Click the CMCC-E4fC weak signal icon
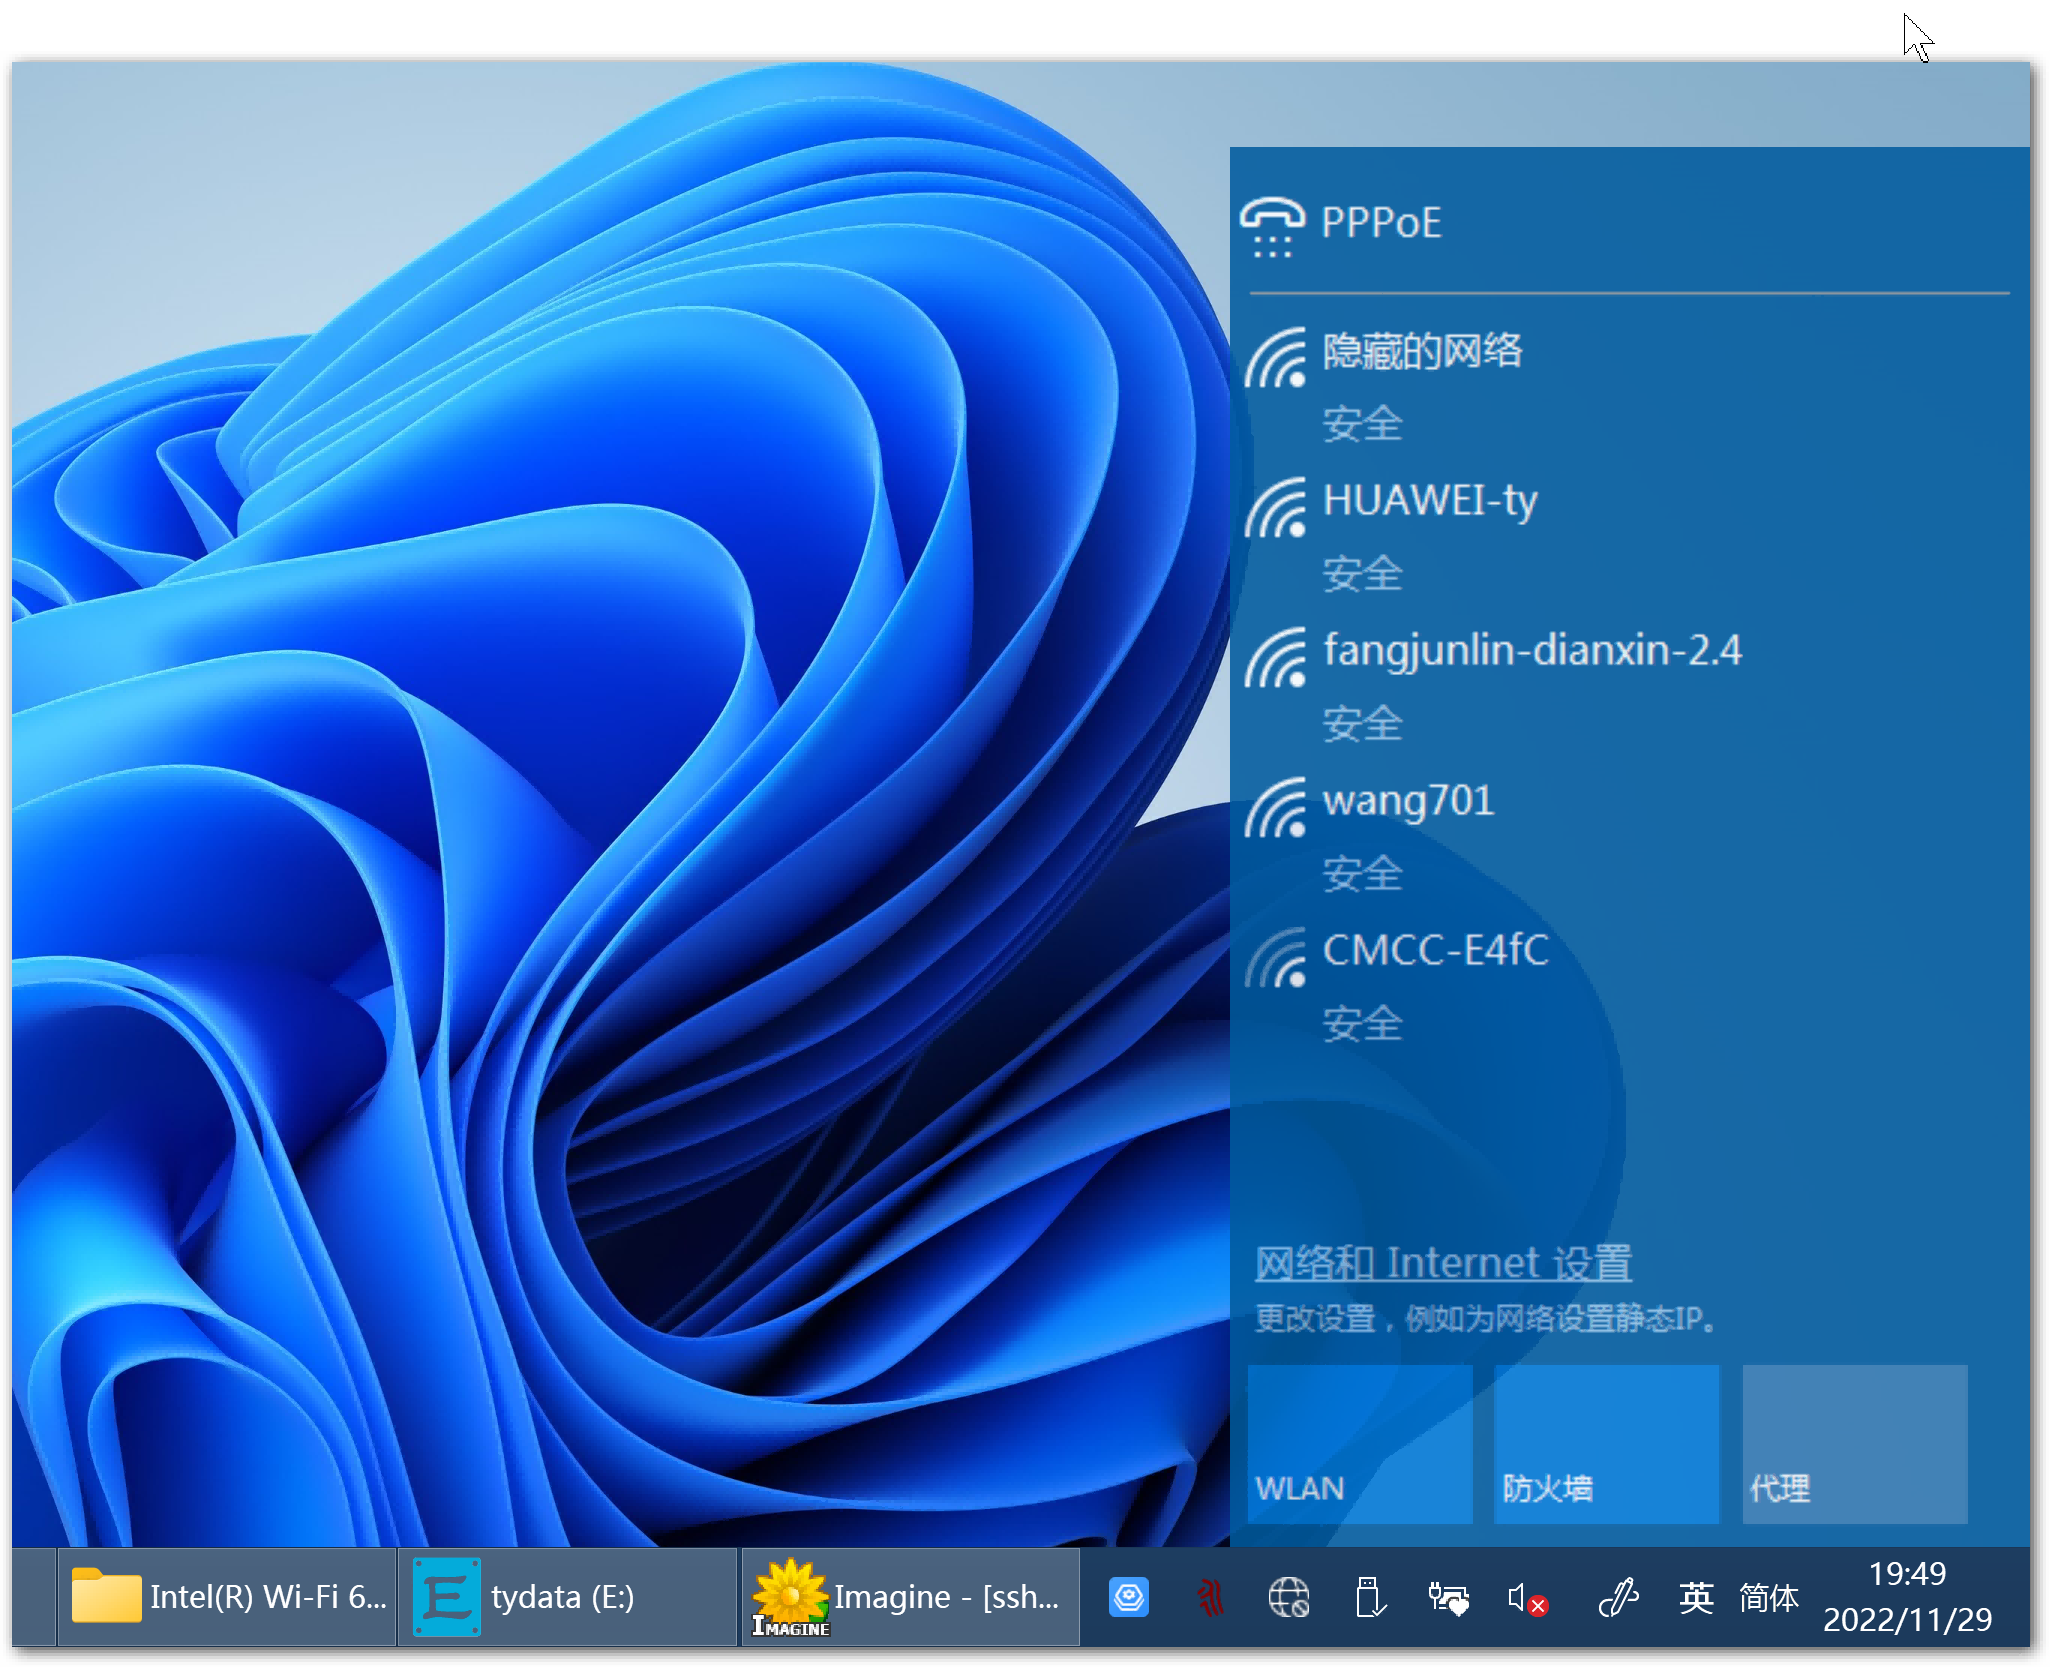This screenshot has height=1667, width=2050. tap(1275, 957)
